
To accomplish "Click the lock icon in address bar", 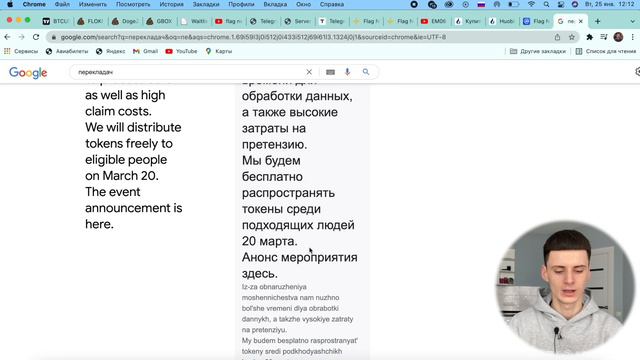I will pos(53,37).
